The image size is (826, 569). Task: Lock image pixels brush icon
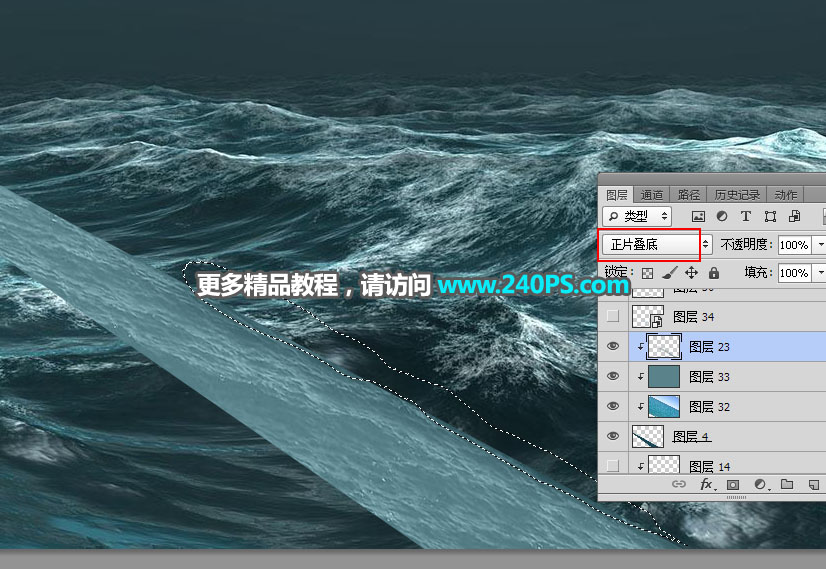(x=670, y=272)
